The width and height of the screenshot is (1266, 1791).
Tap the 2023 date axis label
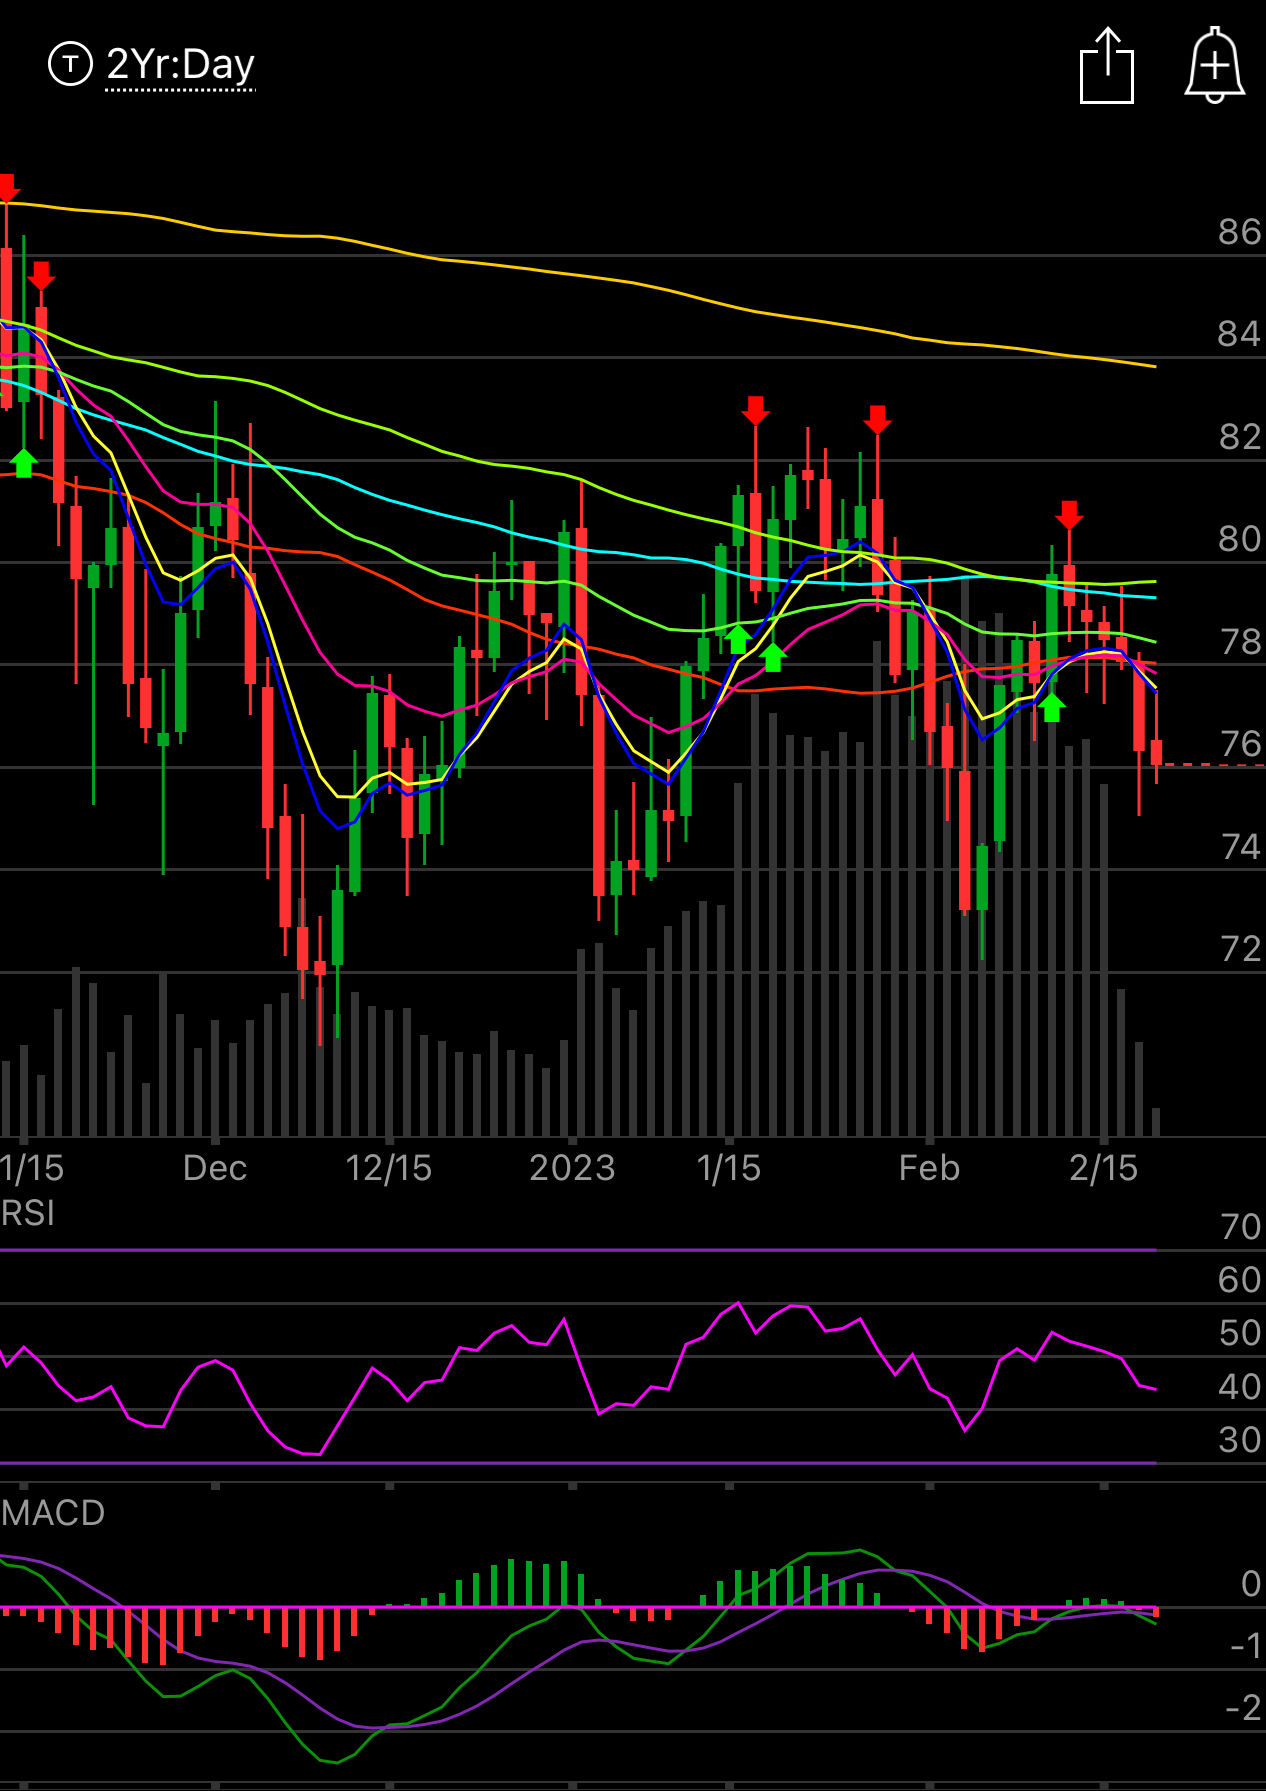(572, 1168)
